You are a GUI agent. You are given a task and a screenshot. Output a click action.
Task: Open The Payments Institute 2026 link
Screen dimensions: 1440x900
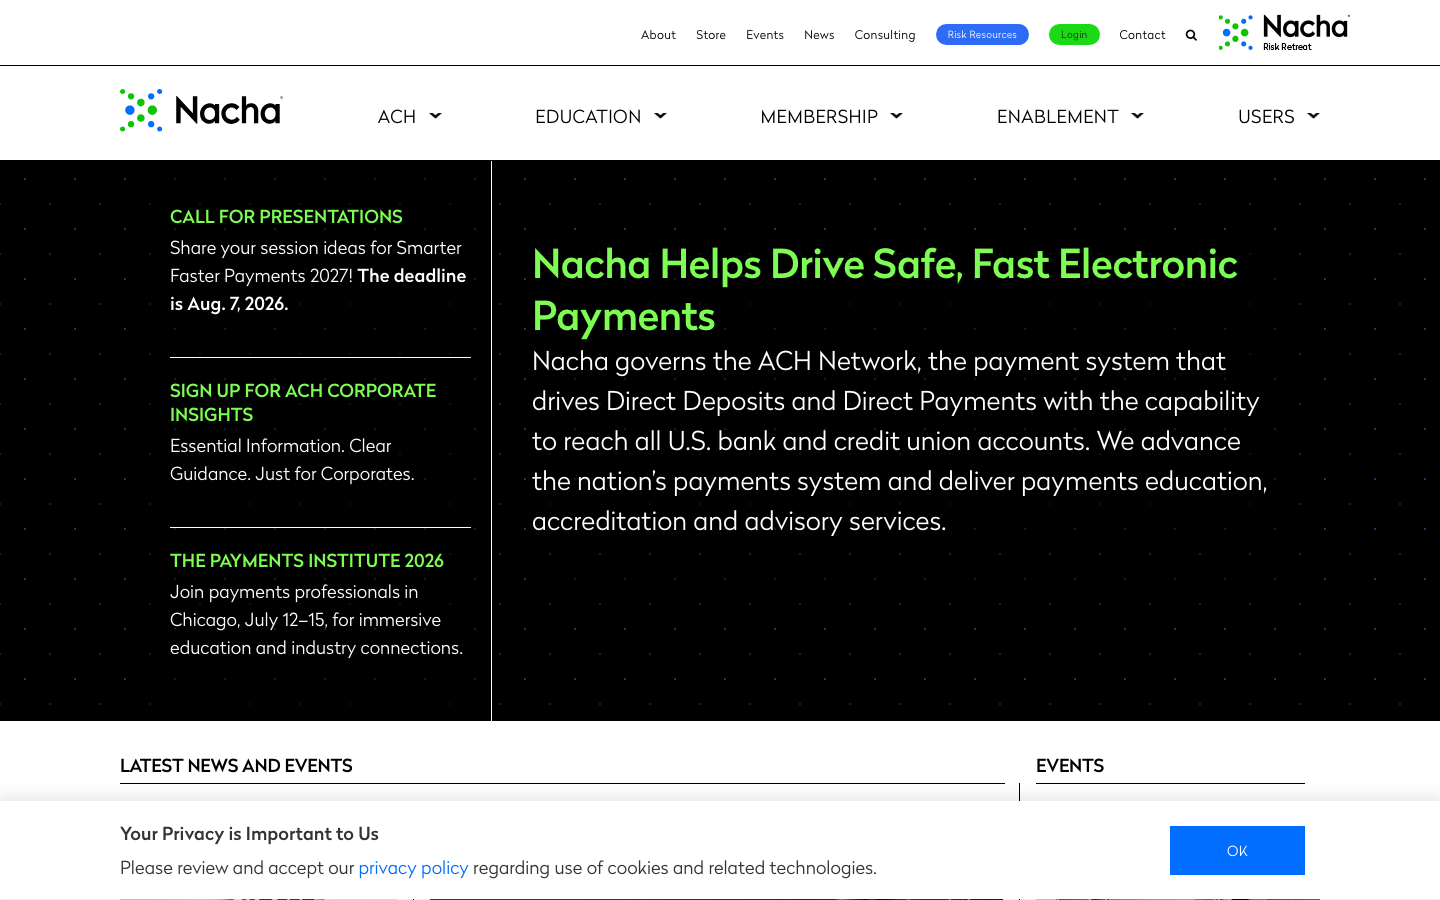tap(307, 561)
